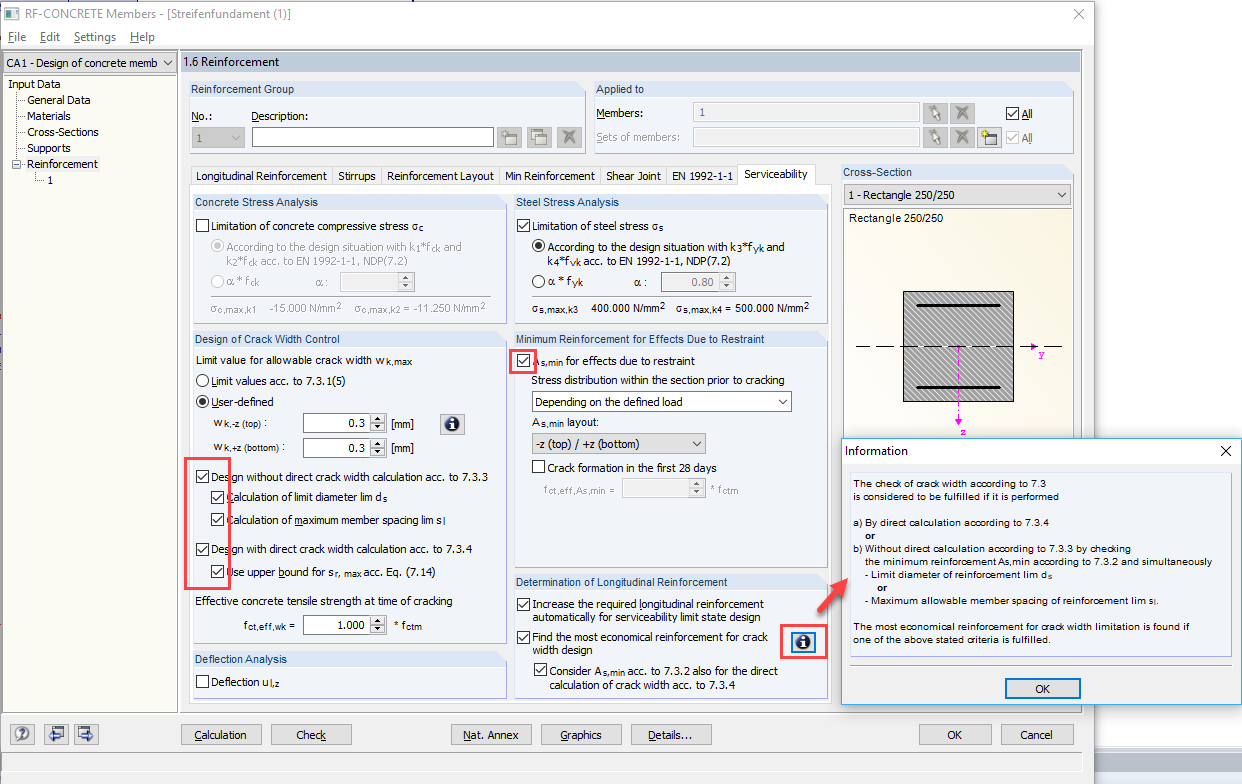Toggle use upper bound for sr,max
The width and height of the screenshot is (1242, 784).
pyautogui.click(x=219, y=572)
